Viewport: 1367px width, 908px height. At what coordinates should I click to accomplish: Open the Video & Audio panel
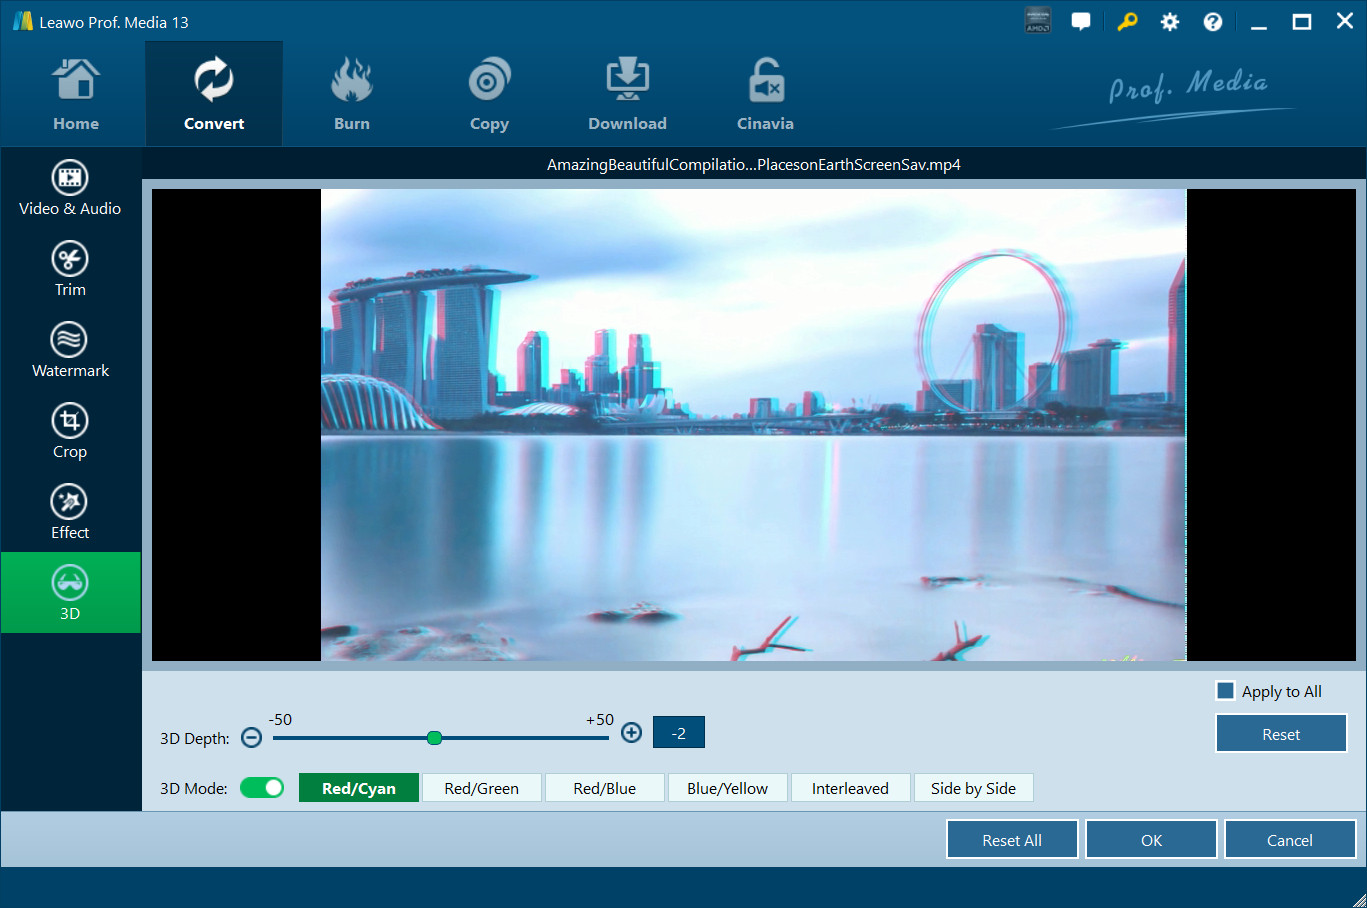[69, 188]
